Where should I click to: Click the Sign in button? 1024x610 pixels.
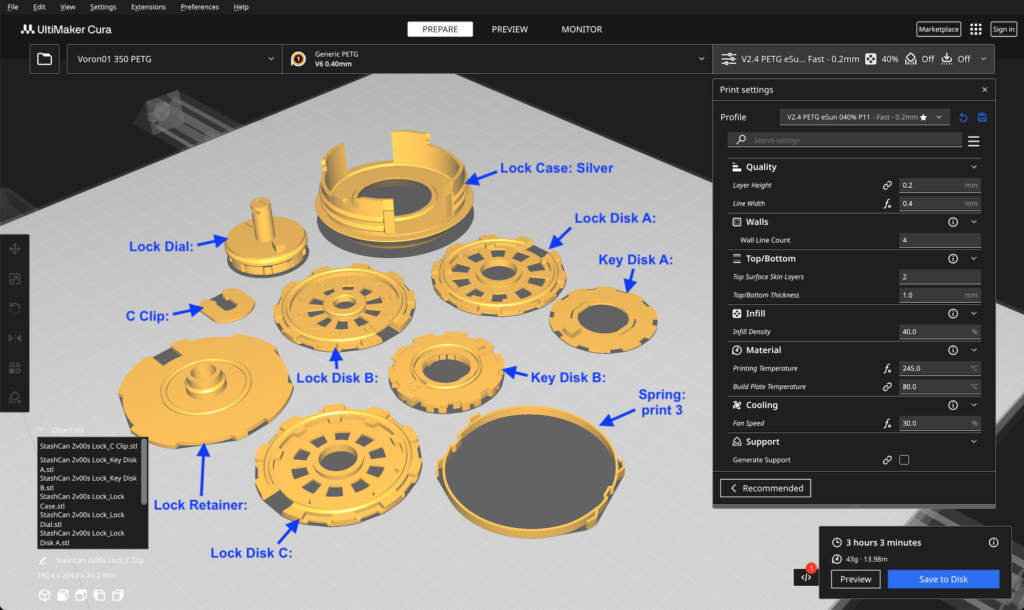tap(1003, 29)
